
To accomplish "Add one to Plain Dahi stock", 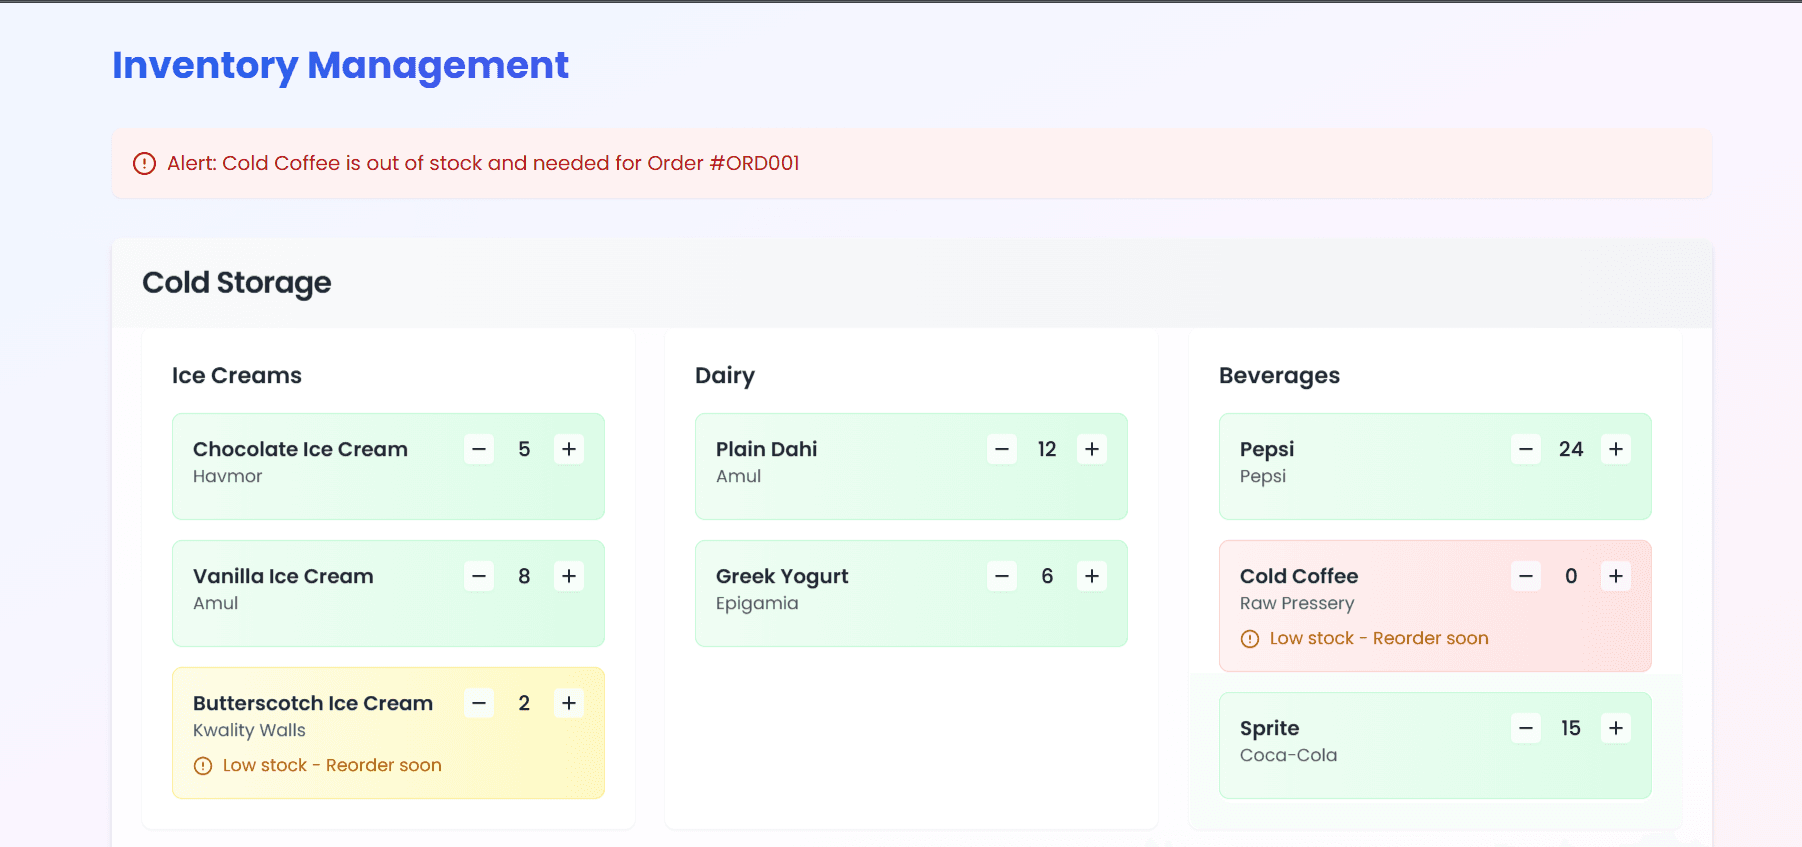I will coord(1092,449).
